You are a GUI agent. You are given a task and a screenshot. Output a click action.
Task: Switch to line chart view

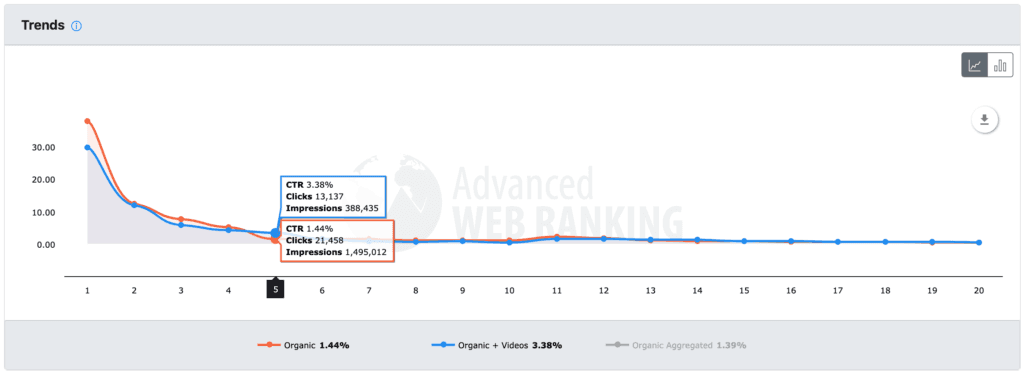(x=974, y=65)
